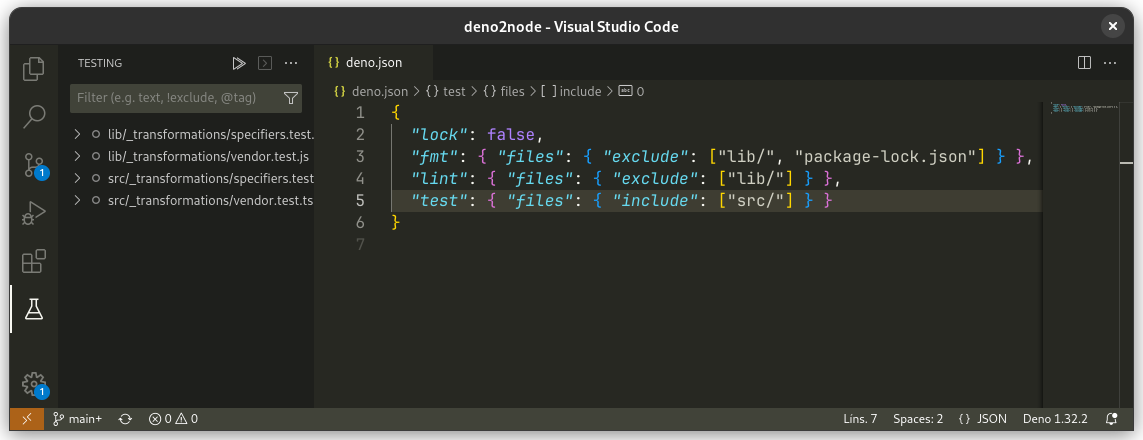Image resolution: width=1143 pixels, height=440 pixels.
Task: Click the minimap code preview
Action: pyautogui.click(x=1085, y=109)
